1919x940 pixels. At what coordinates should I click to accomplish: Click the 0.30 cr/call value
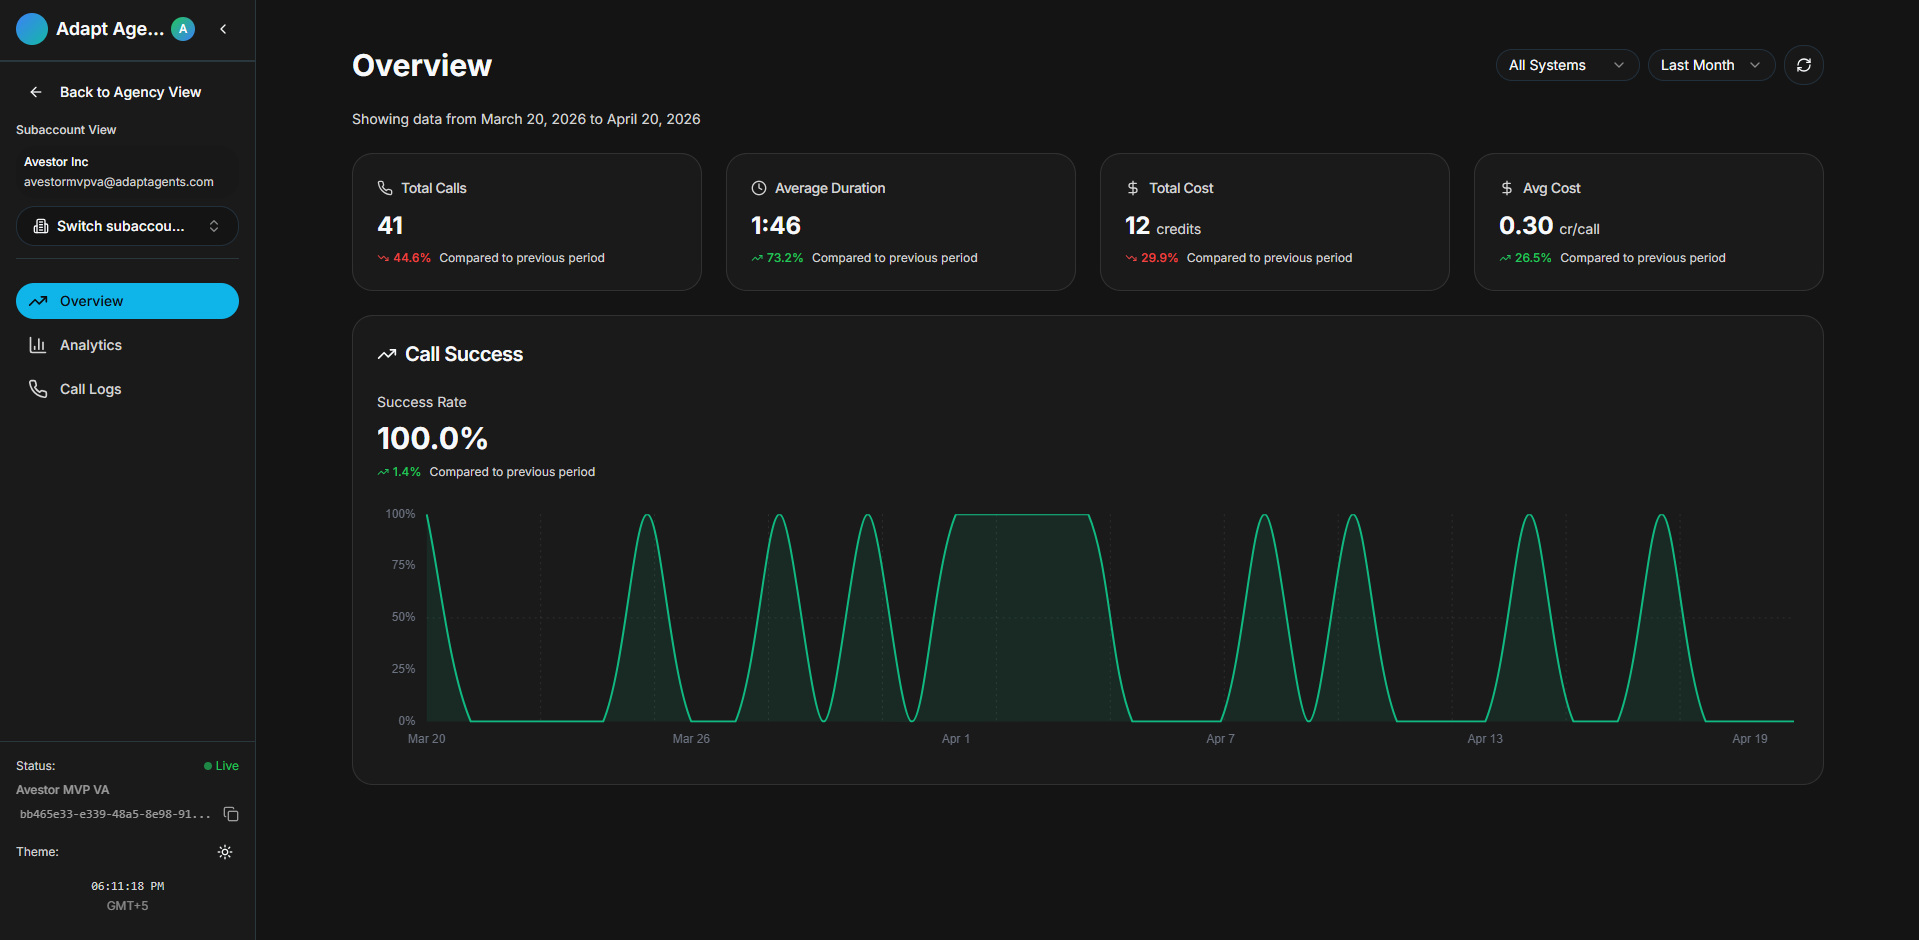(x=1549, y=227)
